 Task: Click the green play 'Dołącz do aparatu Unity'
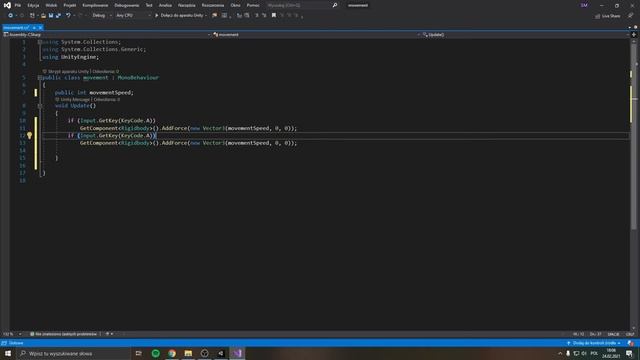[180, 16]
